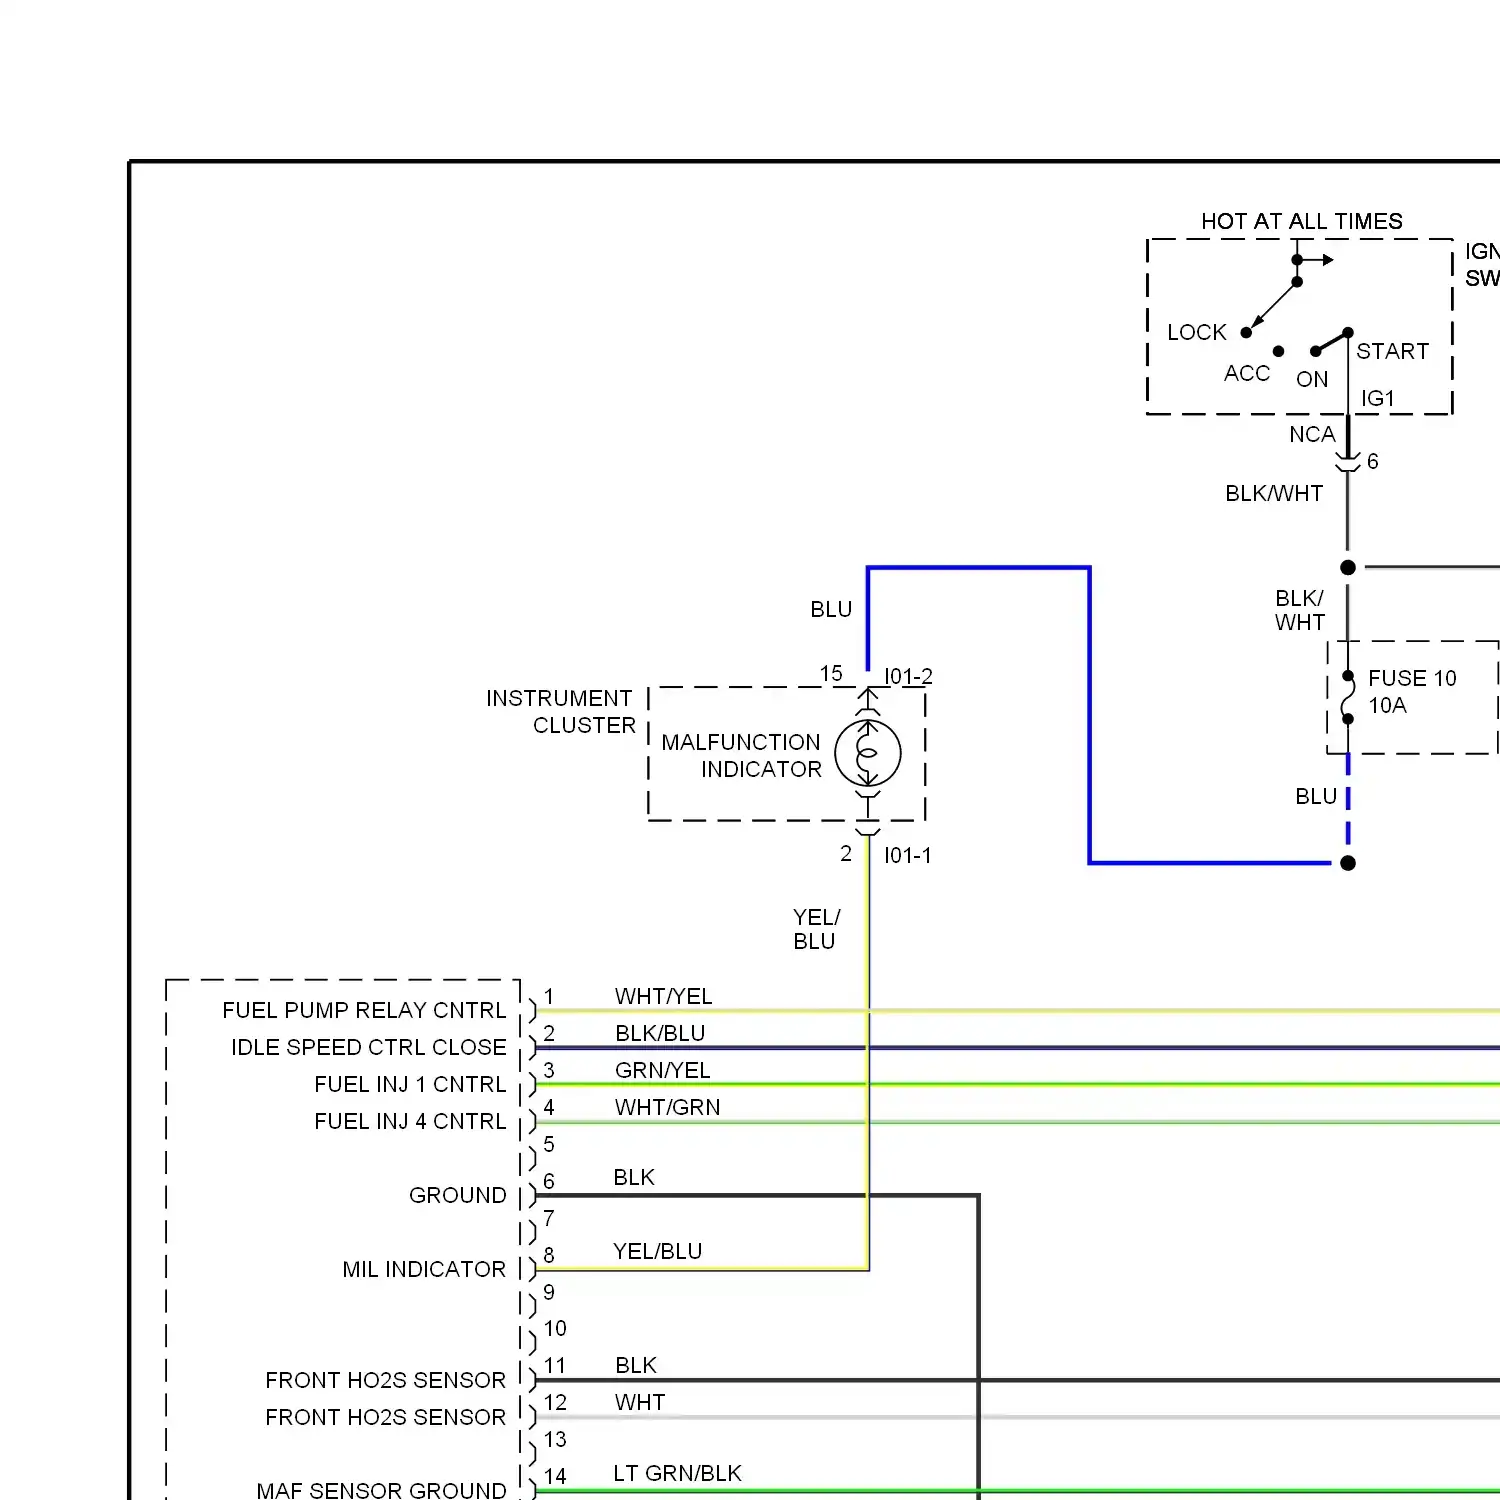Click pin number 6 beside NCA connector
Screen dimensions: 1500x1500
click(x=1373, y=461)
